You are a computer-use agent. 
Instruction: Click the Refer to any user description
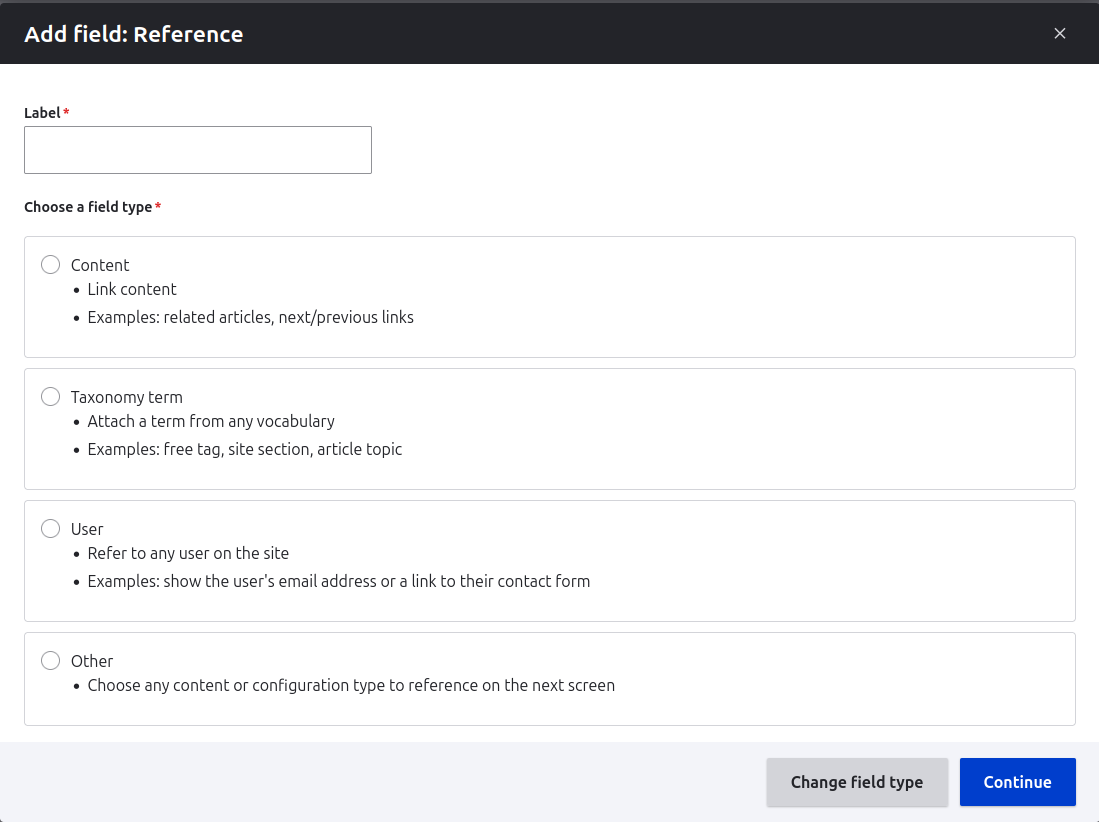[x=188, y=552]
